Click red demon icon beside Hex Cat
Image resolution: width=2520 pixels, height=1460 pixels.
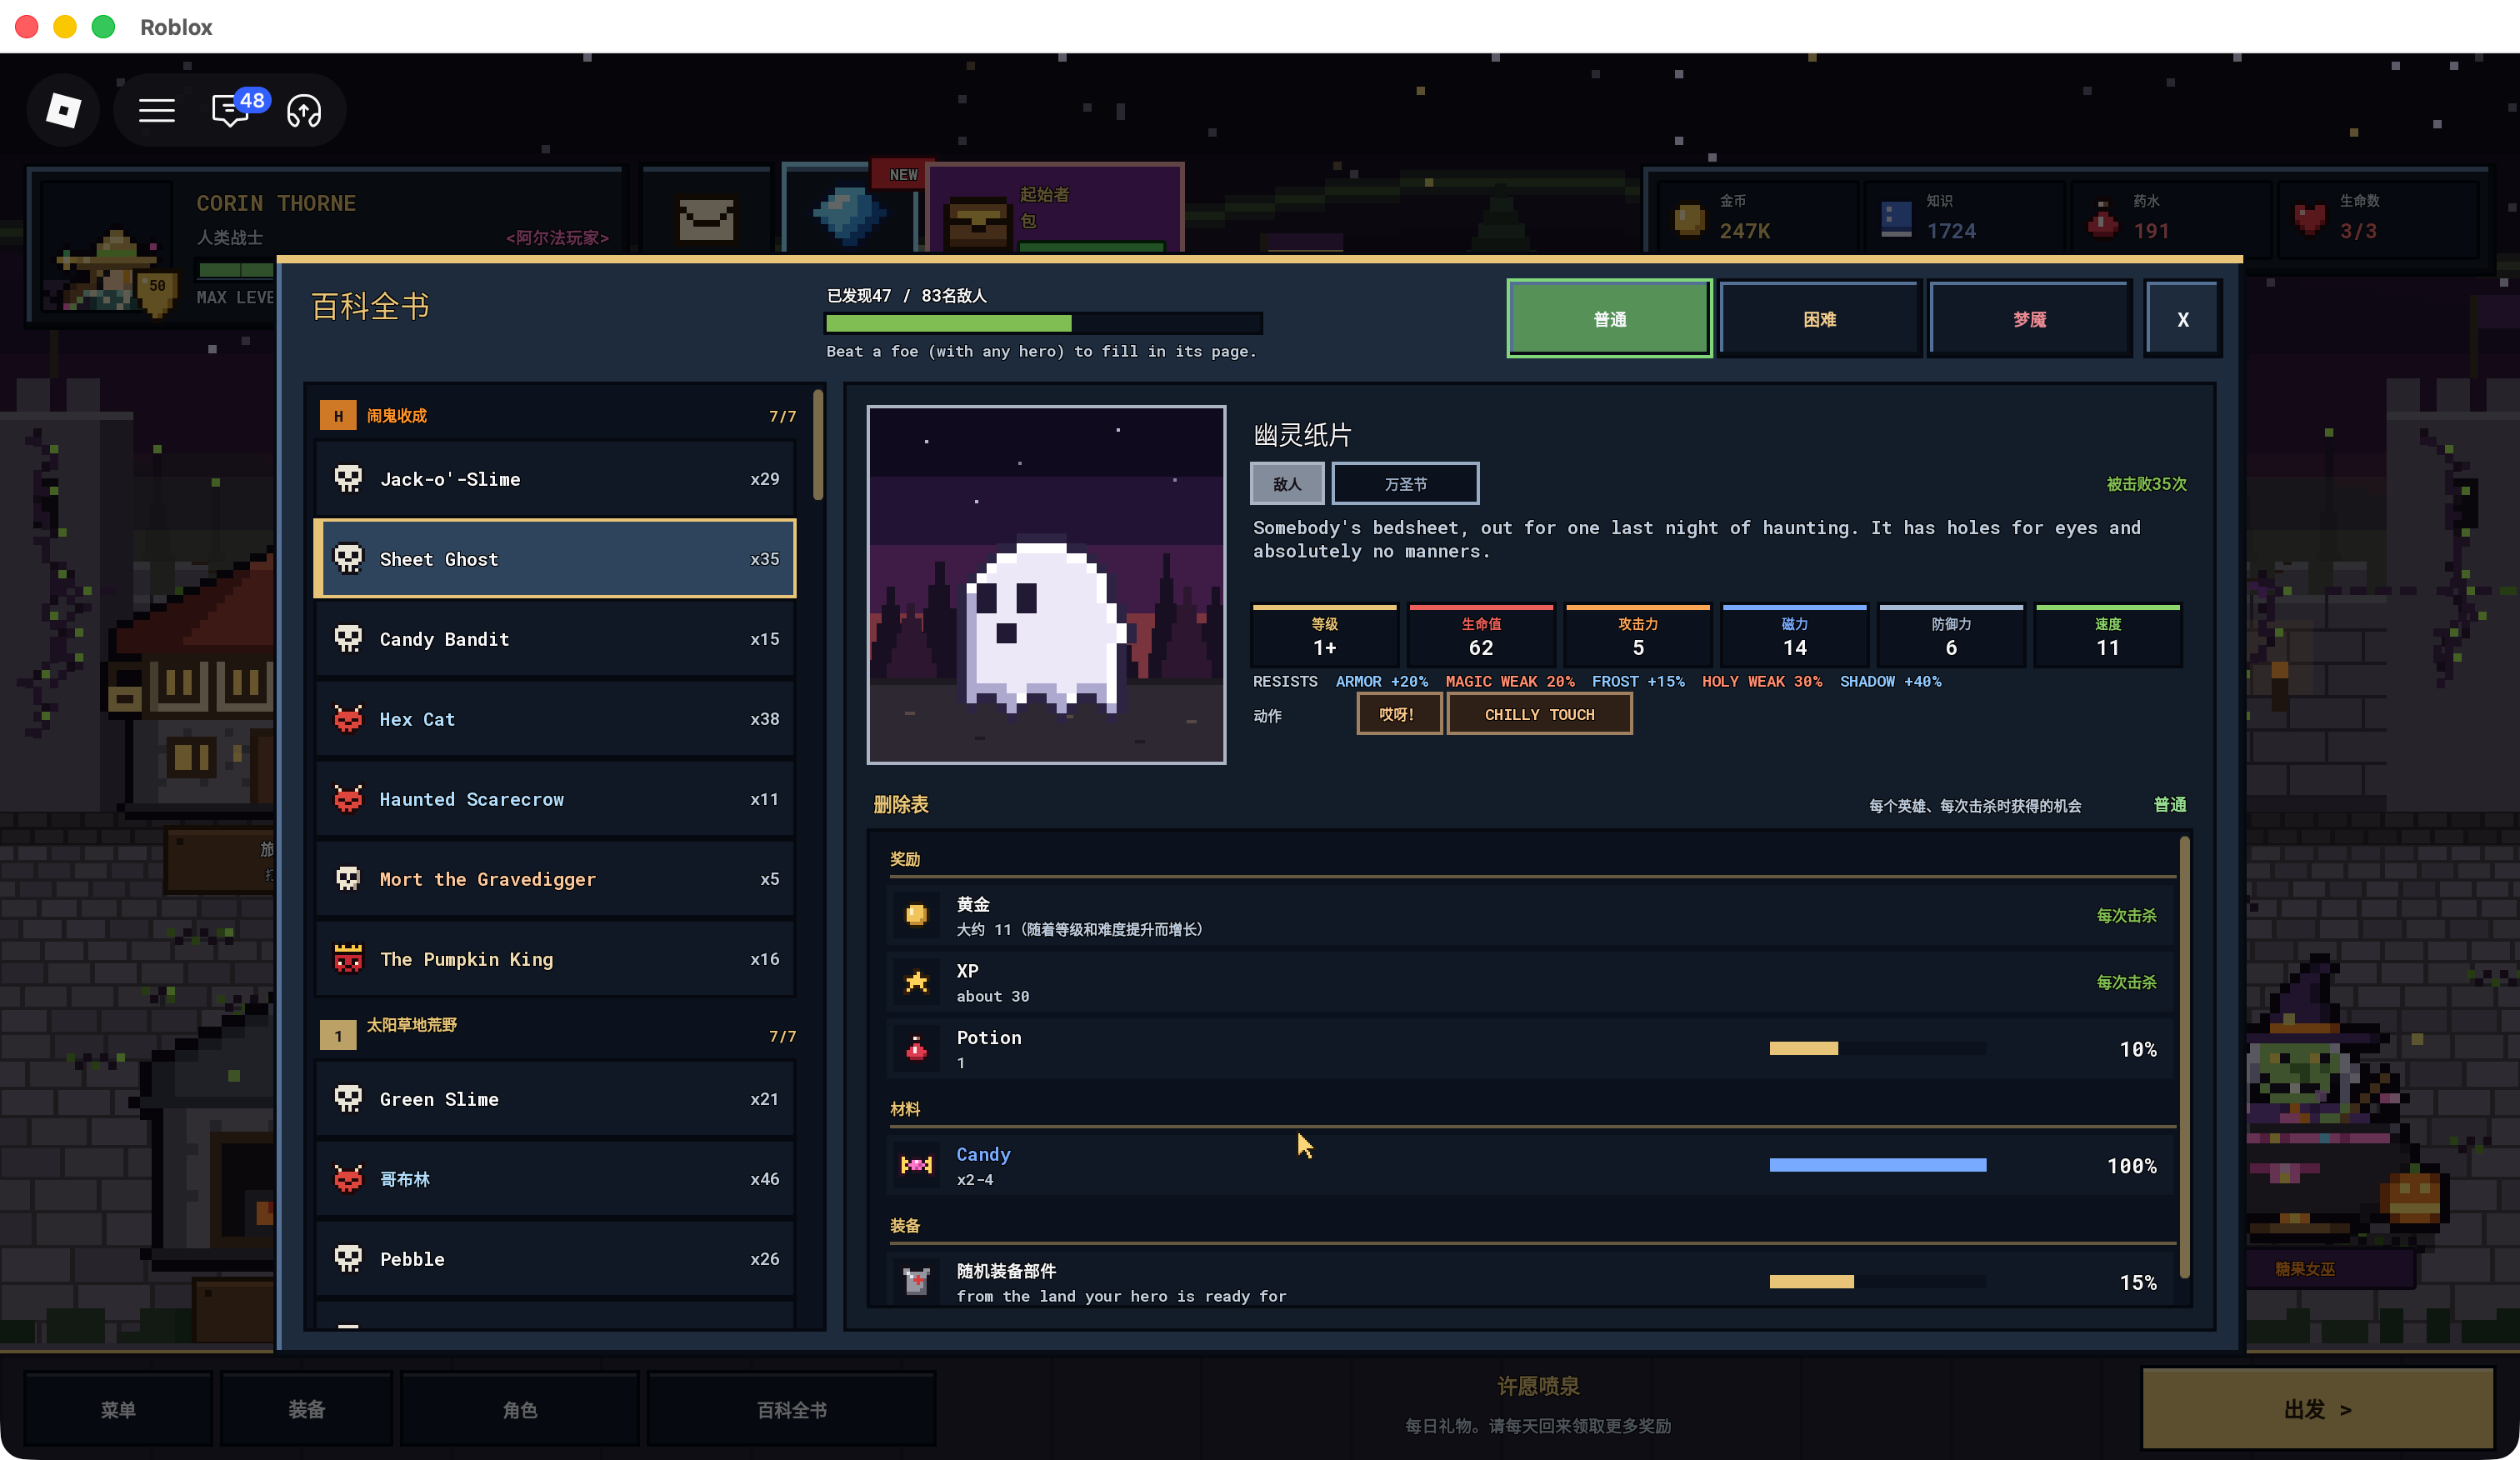[x=348, y=718]
